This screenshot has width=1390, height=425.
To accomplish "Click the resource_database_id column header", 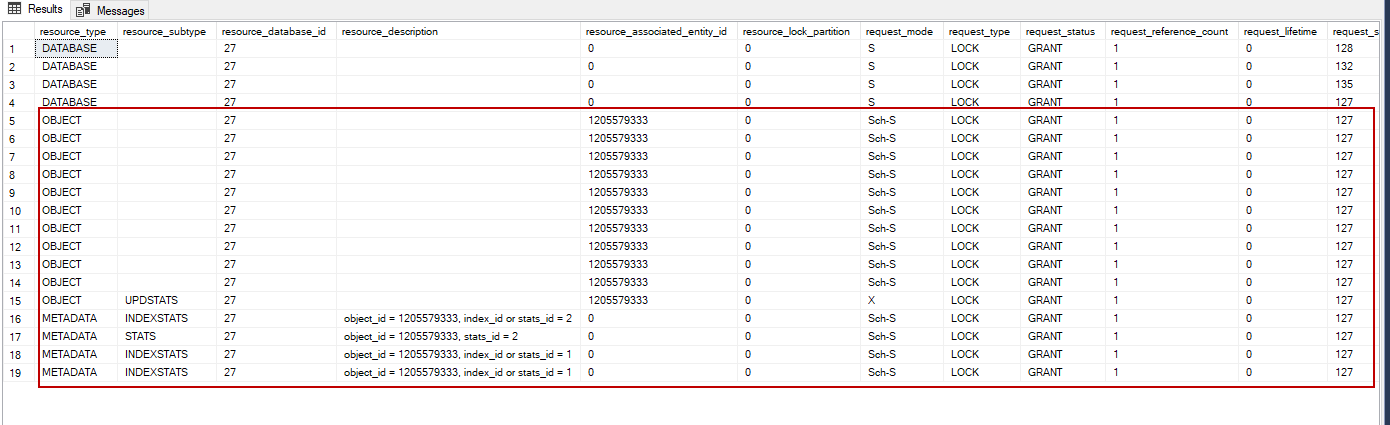I will point(273,32).
